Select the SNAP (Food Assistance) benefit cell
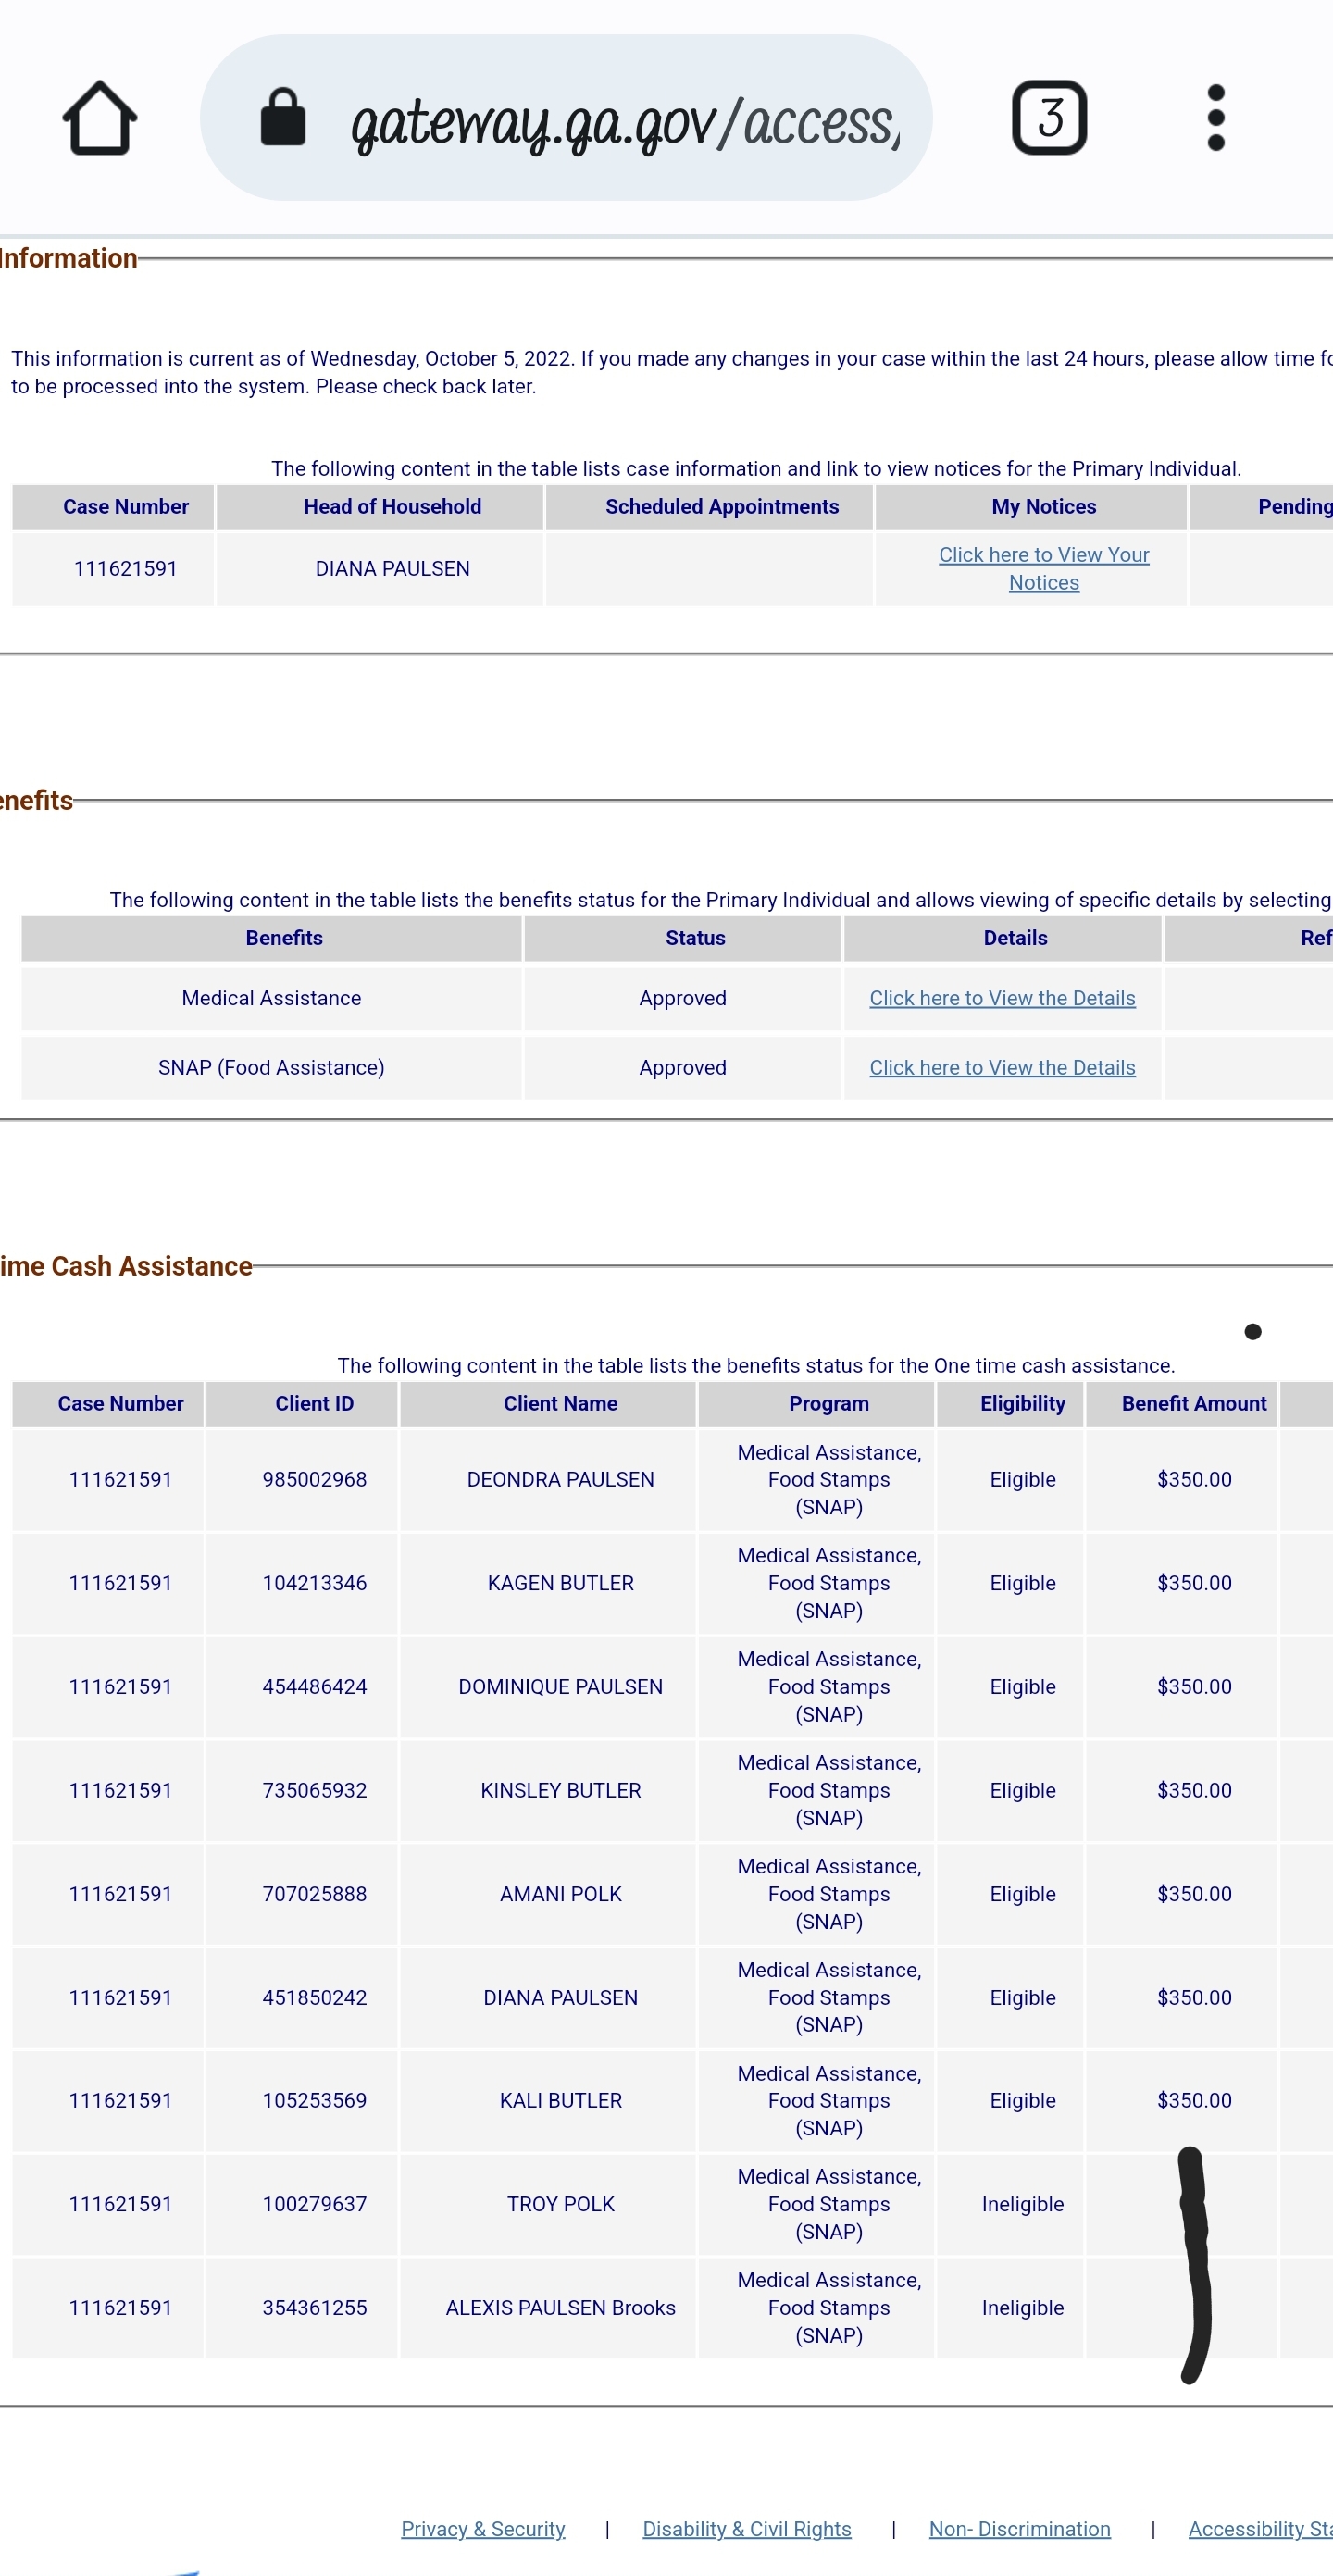The width and height of the screenshot is (1333, 2576). click(271, 1067)
